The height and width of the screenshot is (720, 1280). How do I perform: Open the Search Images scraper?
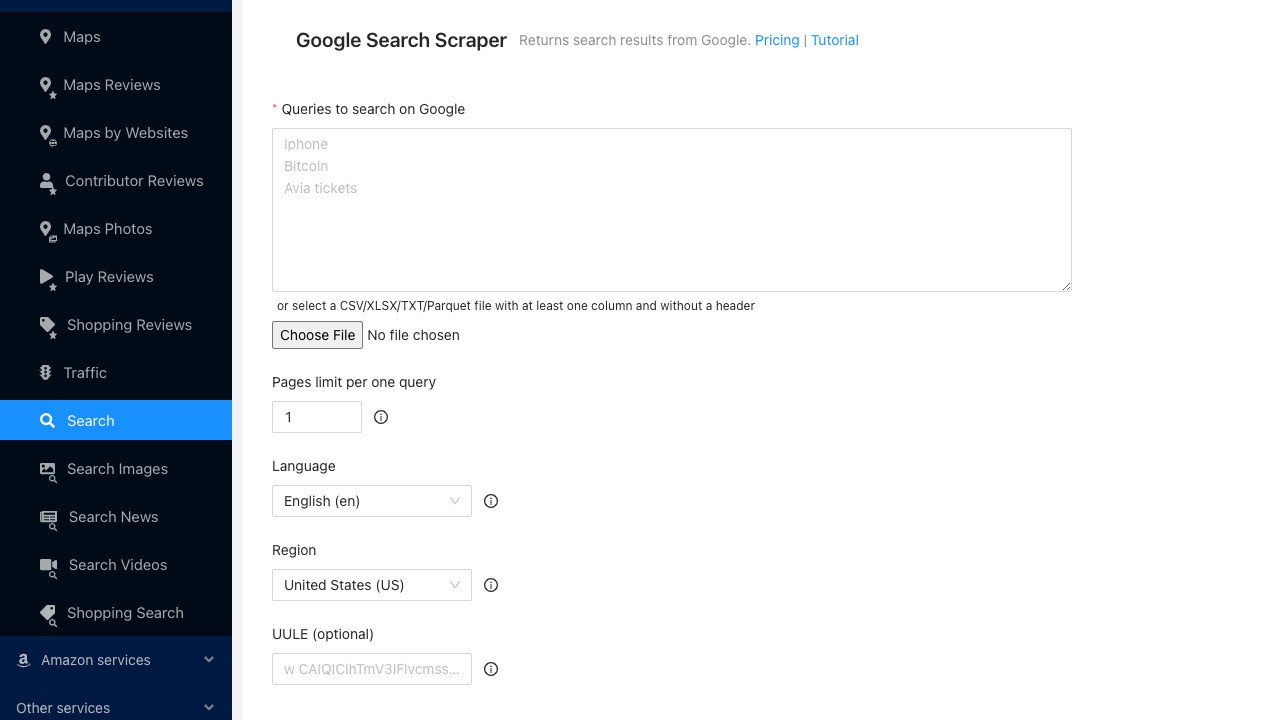[x=115, y=469]
